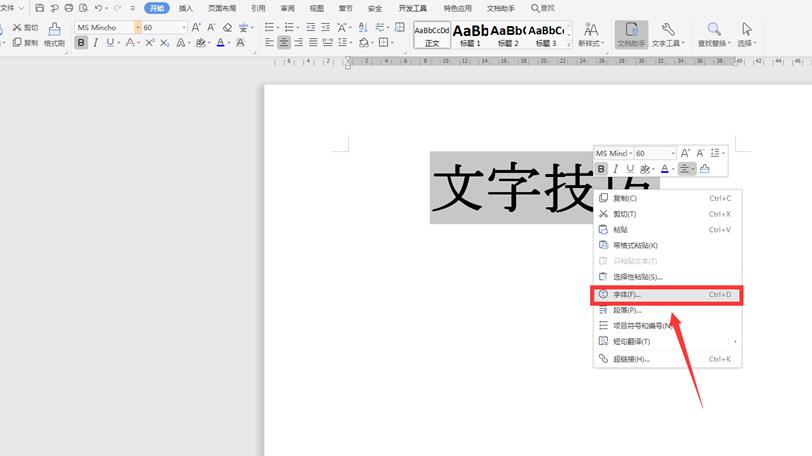Choose 字体(F)... from context menu
Screen dimensions: 812x456
667,295
